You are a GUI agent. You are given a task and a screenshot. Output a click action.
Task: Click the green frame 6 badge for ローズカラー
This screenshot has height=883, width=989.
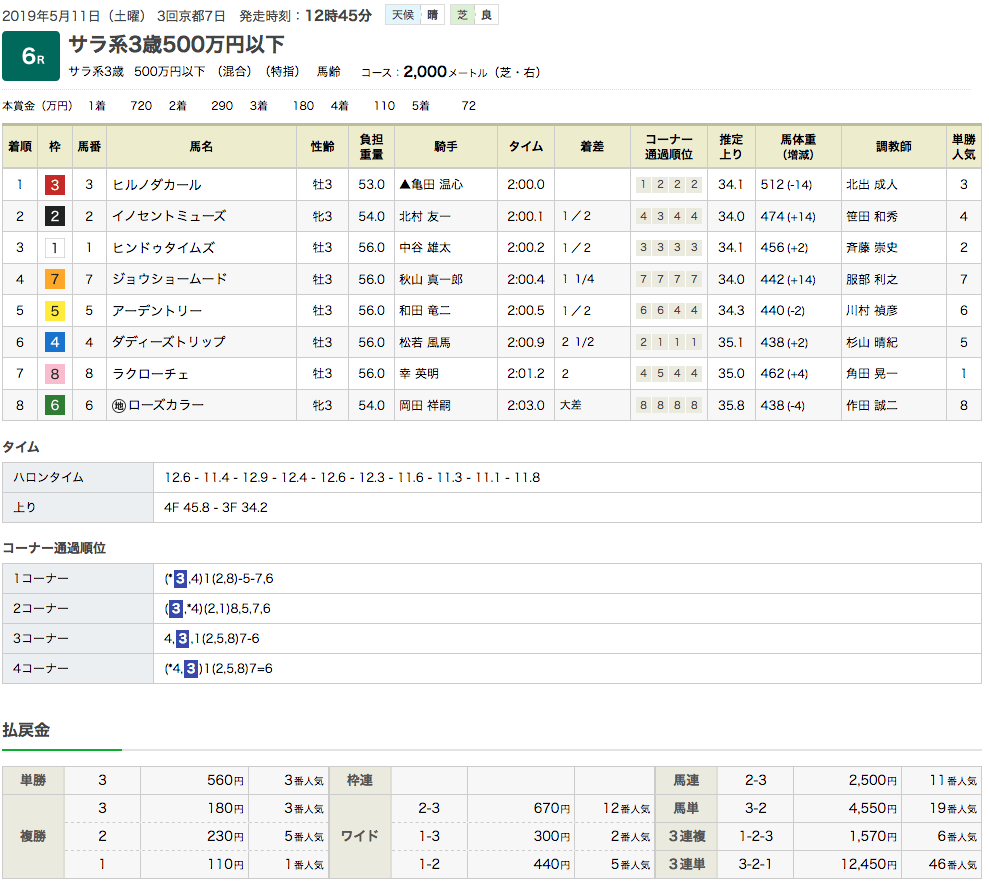pos(55,405)
